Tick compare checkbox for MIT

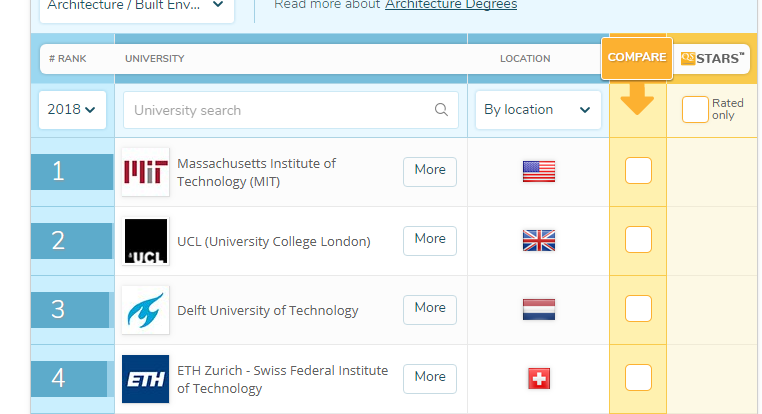(638, 171)
